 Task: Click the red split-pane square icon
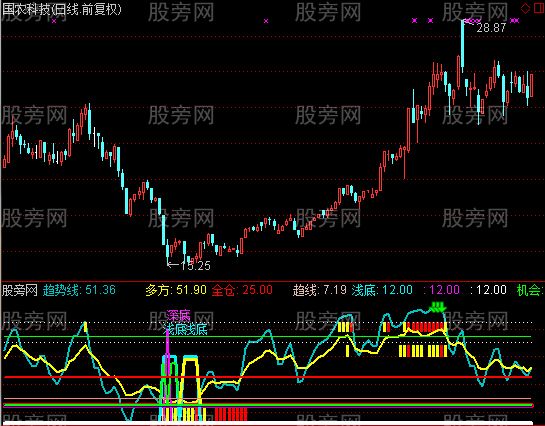point(539,8)
